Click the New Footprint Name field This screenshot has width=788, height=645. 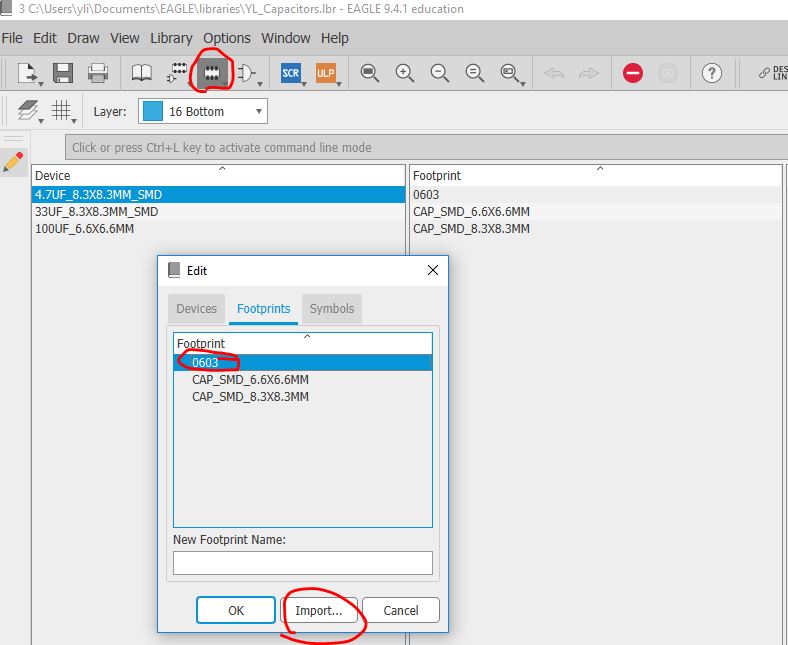point(302,563)
